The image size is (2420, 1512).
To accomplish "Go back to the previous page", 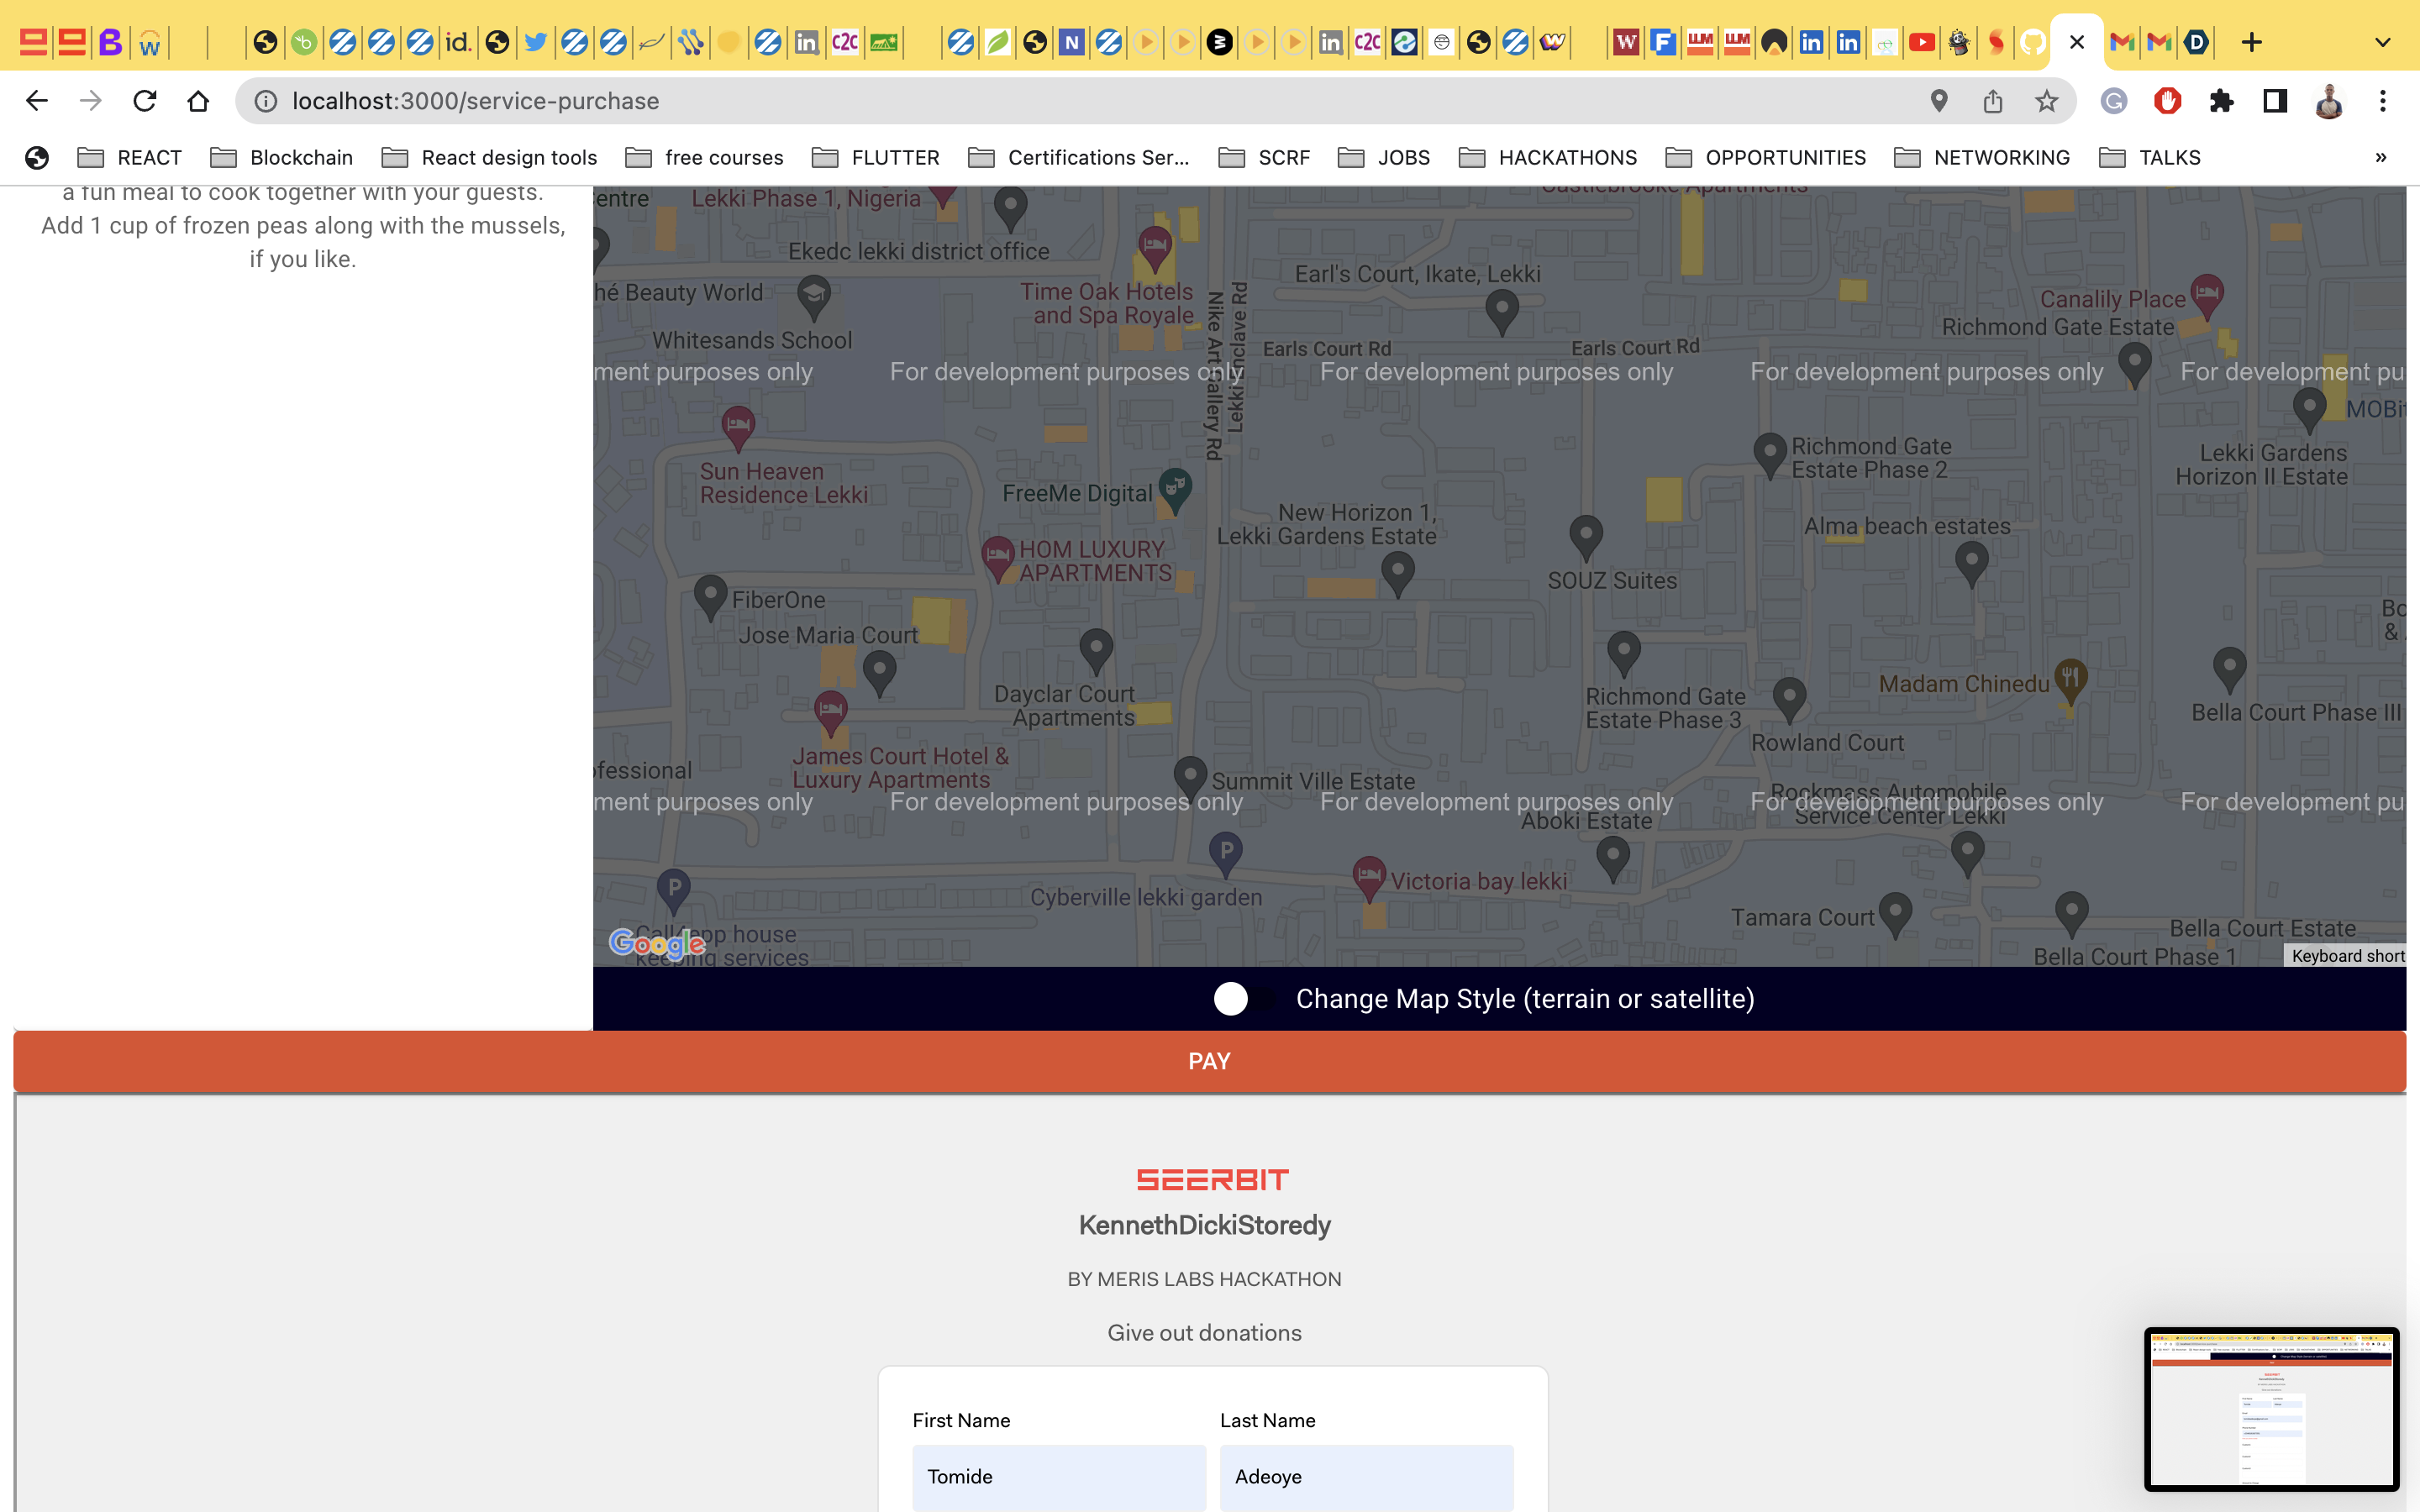I will click(x=37, y=101).
